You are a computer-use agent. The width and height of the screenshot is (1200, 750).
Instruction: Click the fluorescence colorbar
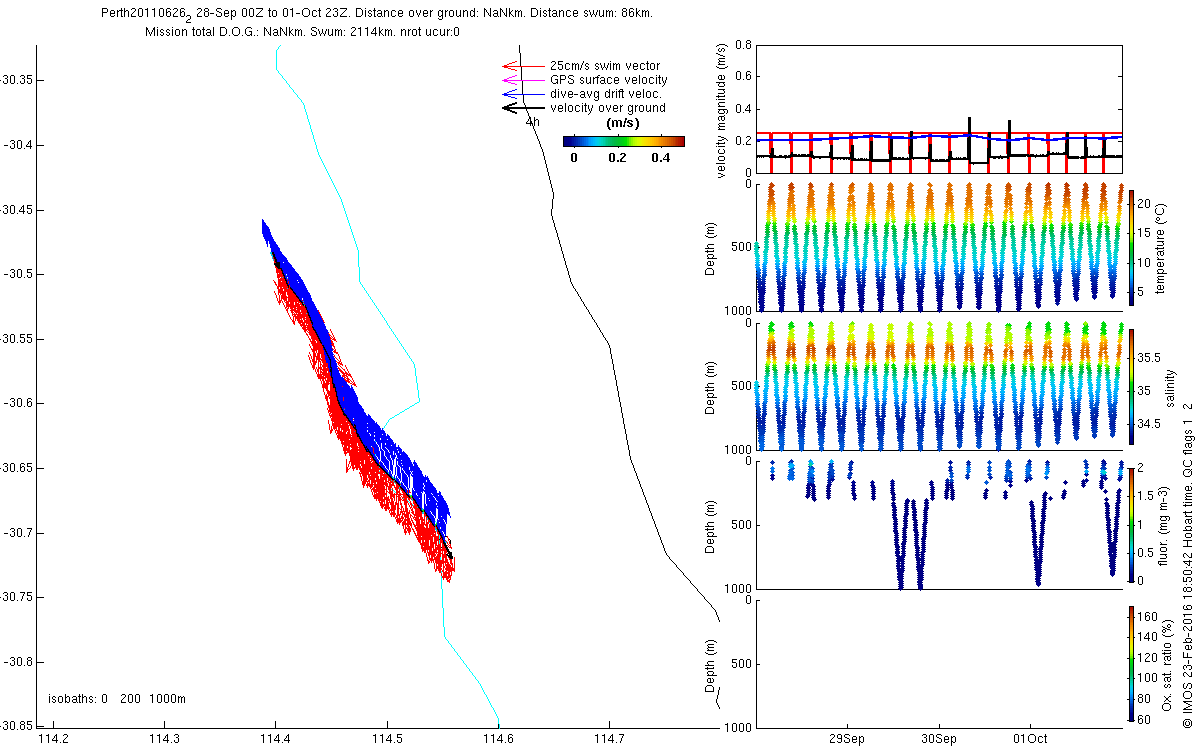point(1131,525)
